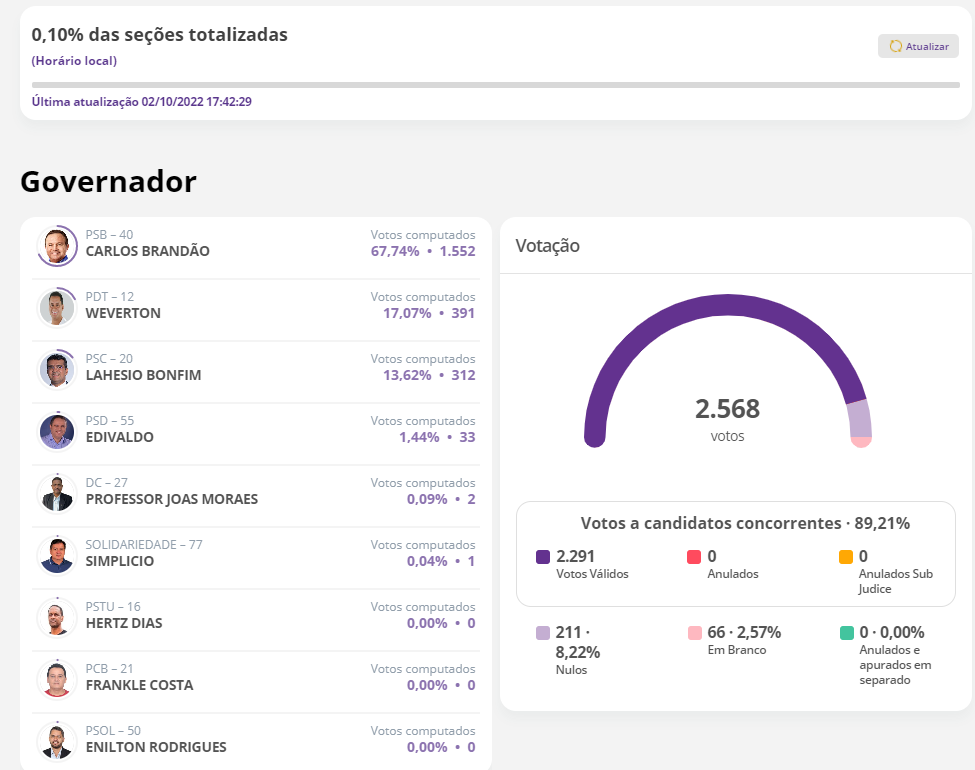Click Weverton's candidate avatar
This screenshot has height=770, width=975.
(57, 307)
